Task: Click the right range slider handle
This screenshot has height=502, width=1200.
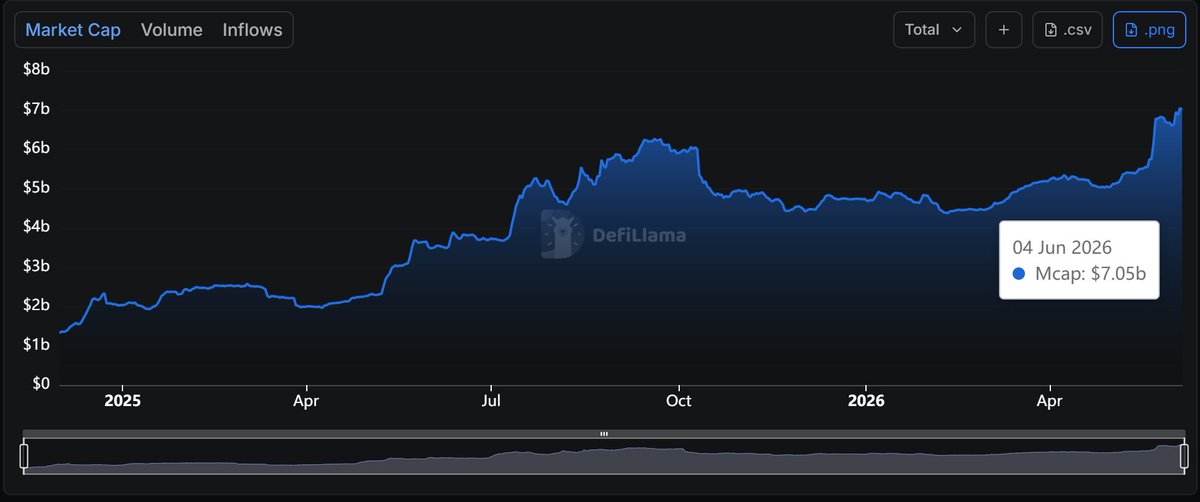Action: tap(1183, 457)
